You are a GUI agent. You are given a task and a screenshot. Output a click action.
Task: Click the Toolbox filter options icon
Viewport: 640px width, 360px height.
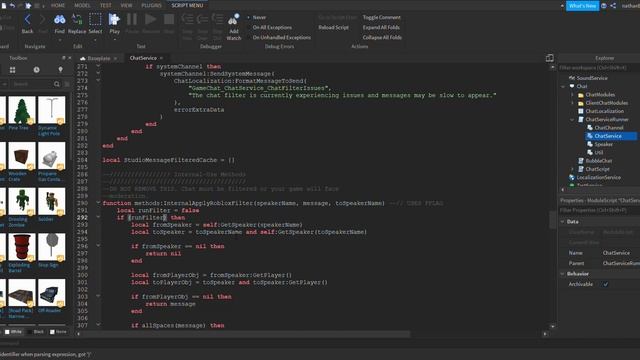click(67, 84)
